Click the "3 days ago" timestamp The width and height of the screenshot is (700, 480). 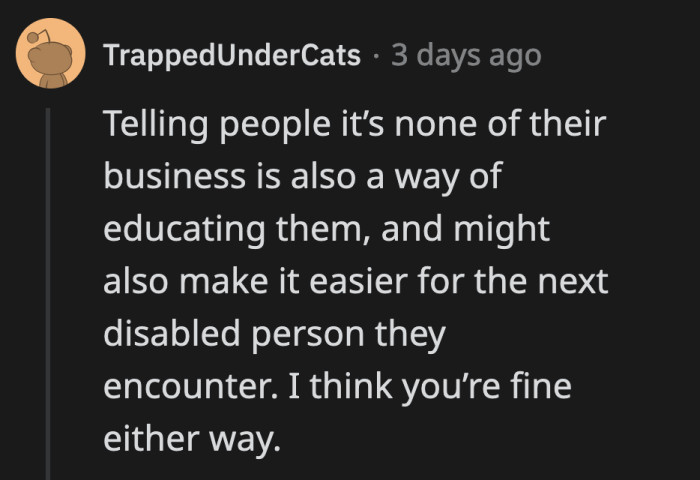tap(466, 54)
